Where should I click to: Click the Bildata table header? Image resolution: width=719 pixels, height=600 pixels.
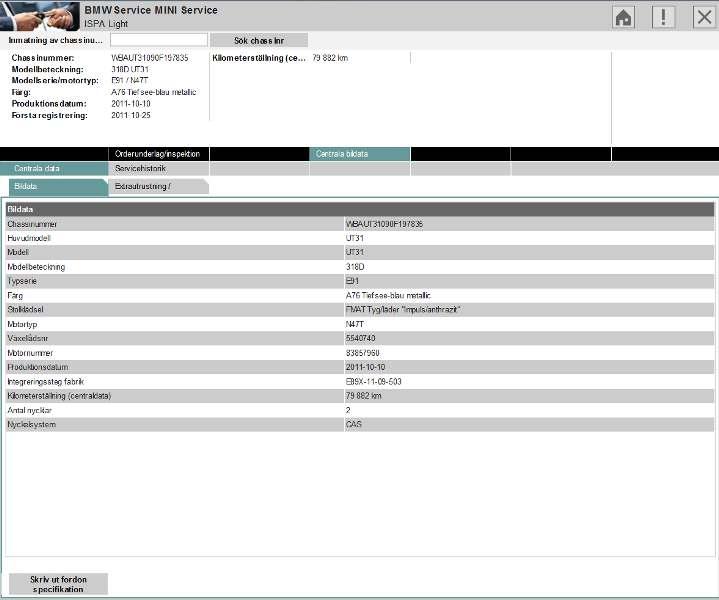(x=360, y=209)
